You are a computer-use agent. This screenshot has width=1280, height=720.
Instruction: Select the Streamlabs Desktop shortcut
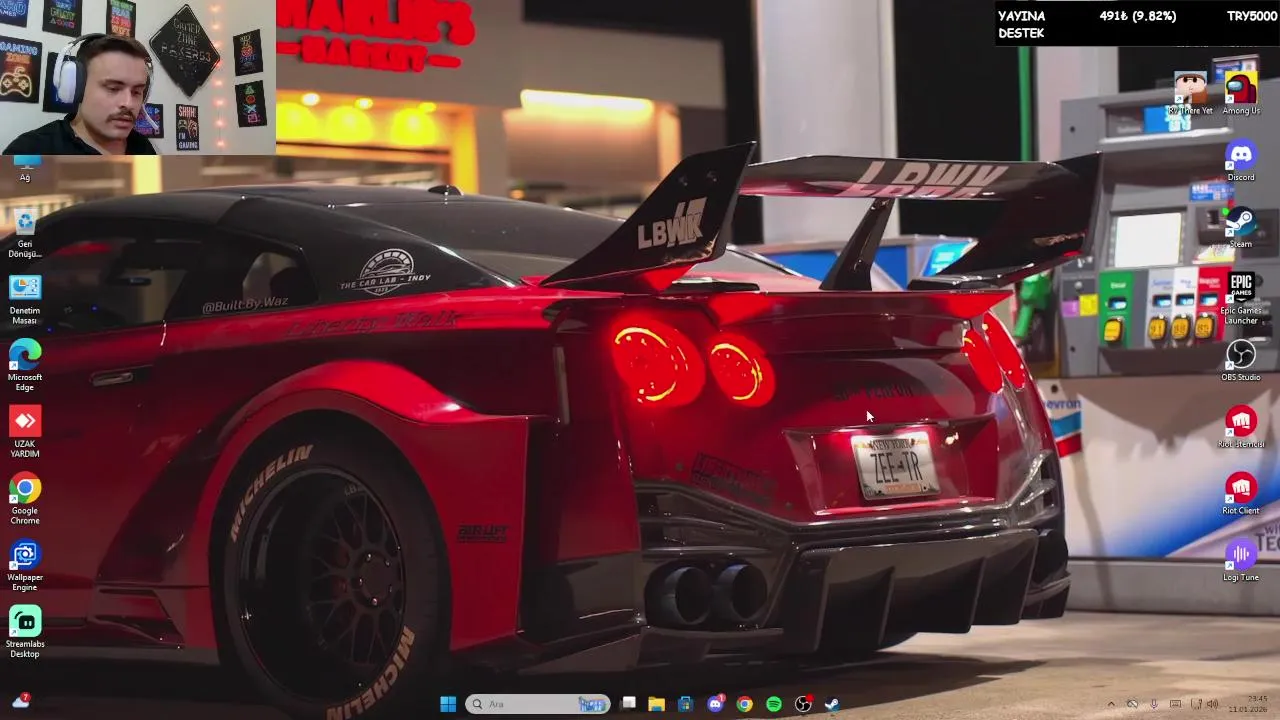(x=25, y=632)
